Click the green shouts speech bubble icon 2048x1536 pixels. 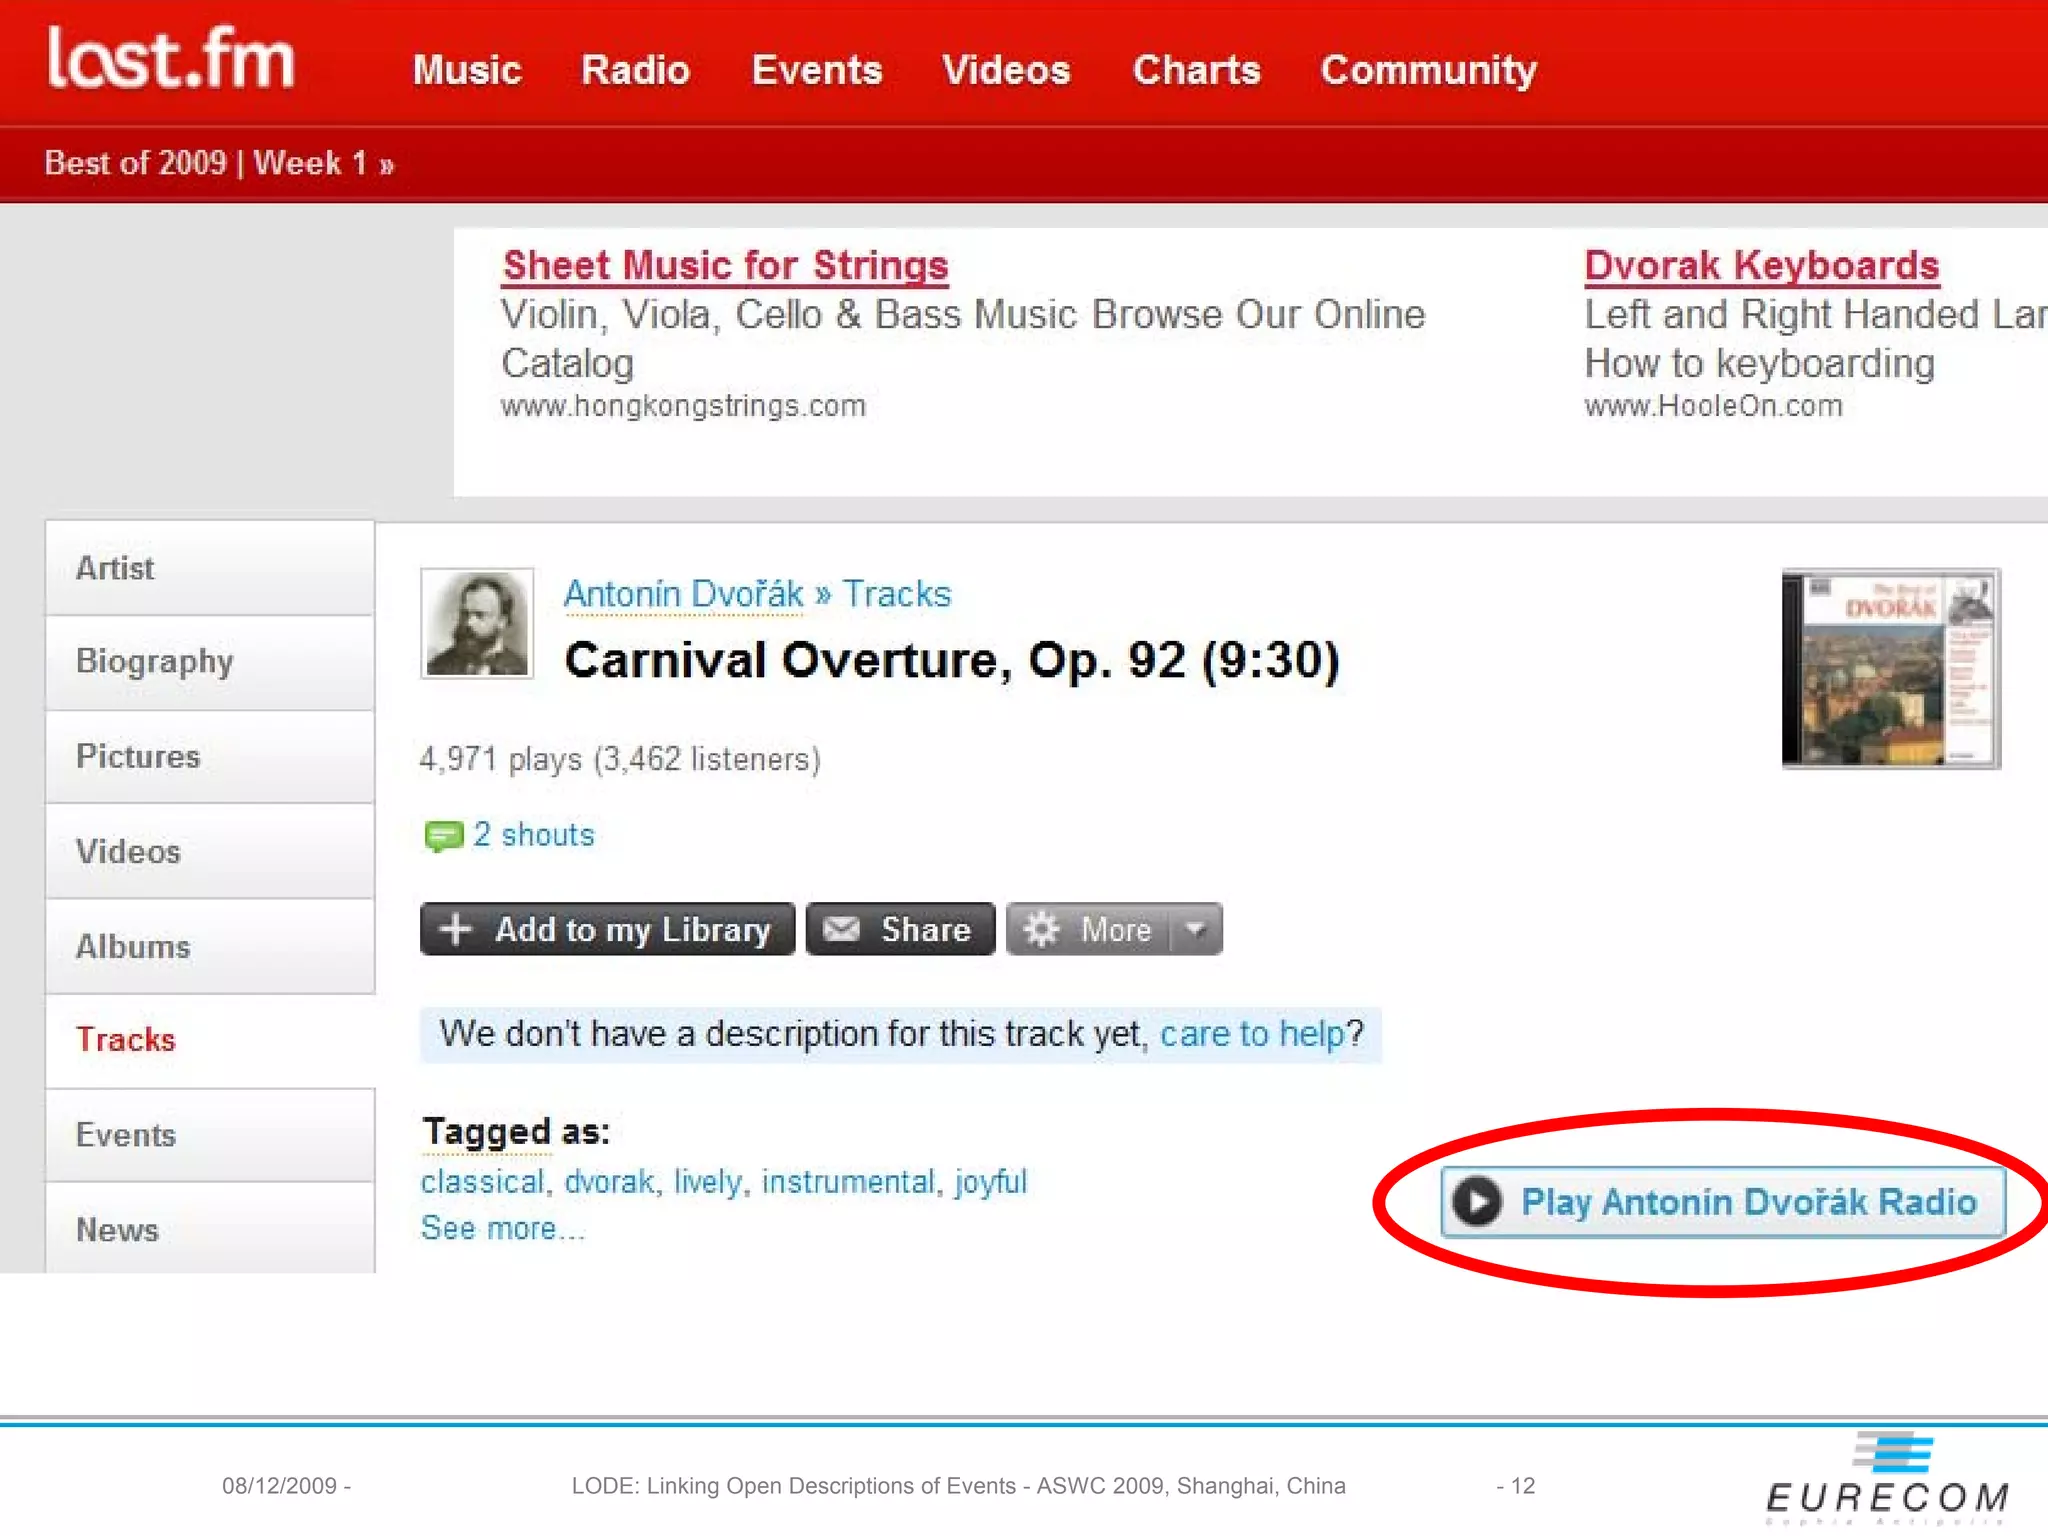pyautogui.click(x=443, y=835)
